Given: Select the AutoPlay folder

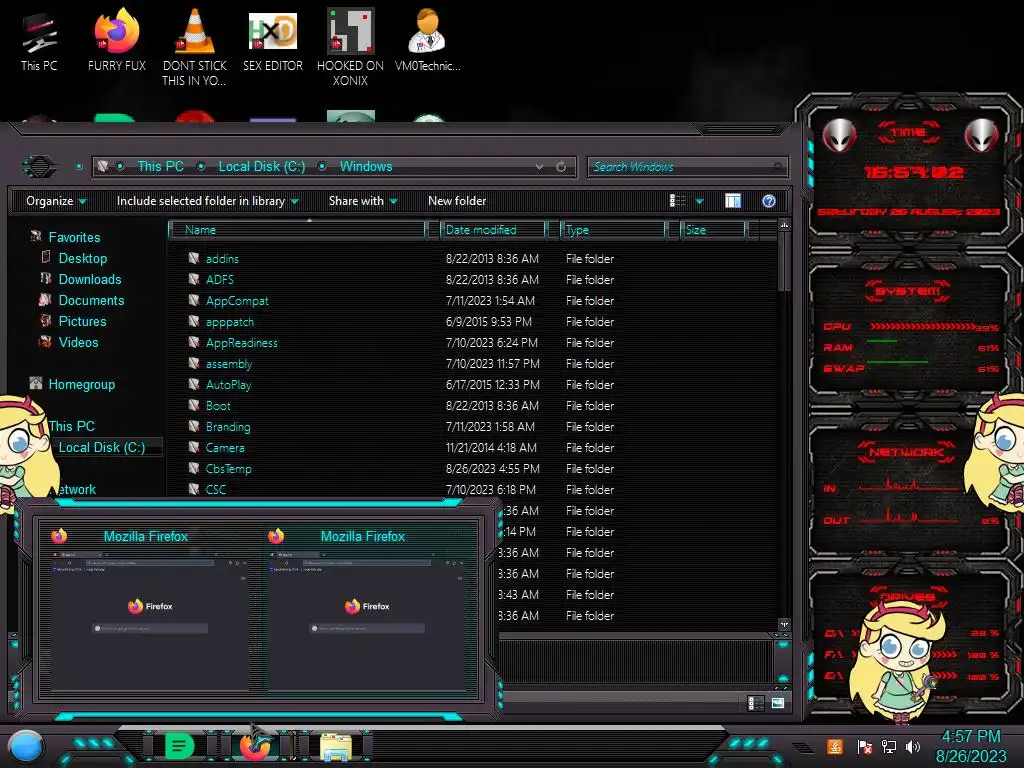Looking at the screenshot, I should click(x=228, y=385).
